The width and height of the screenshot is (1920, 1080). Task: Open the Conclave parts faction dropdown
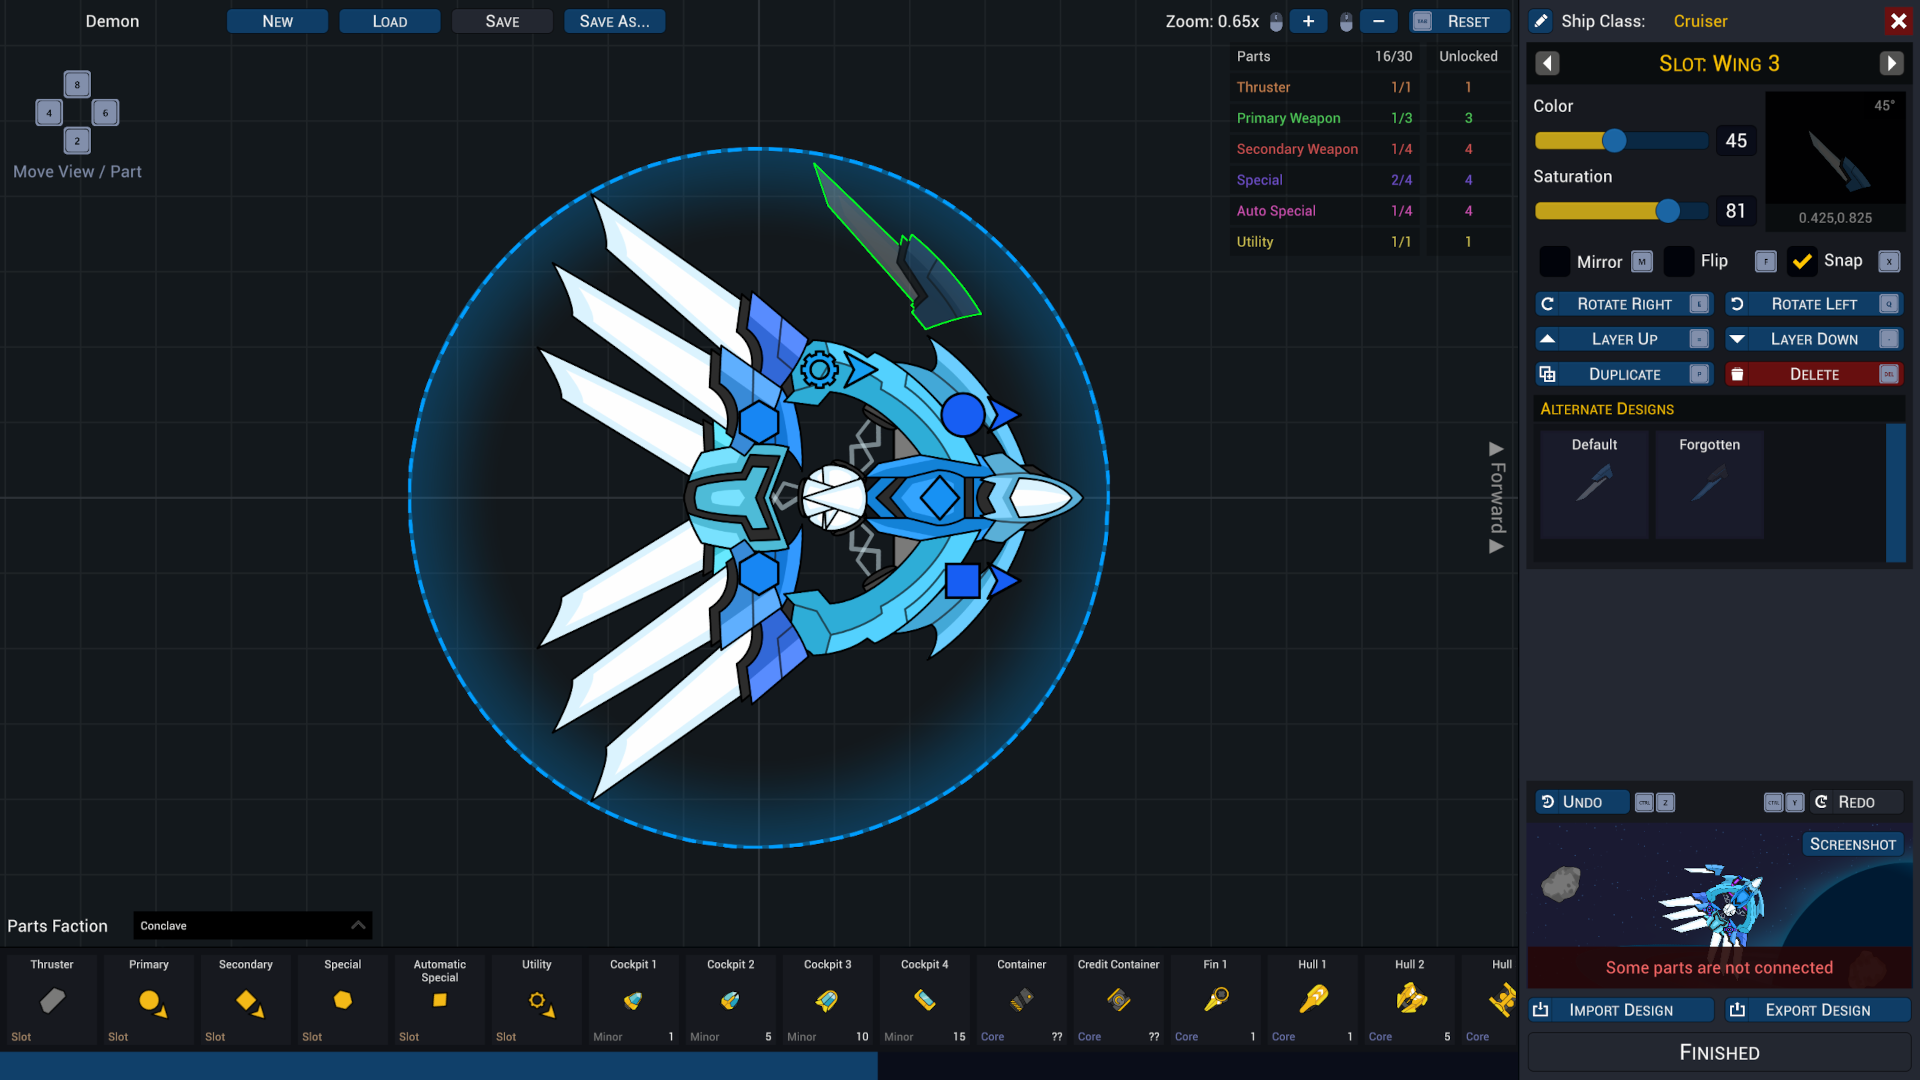click(252, 925)
